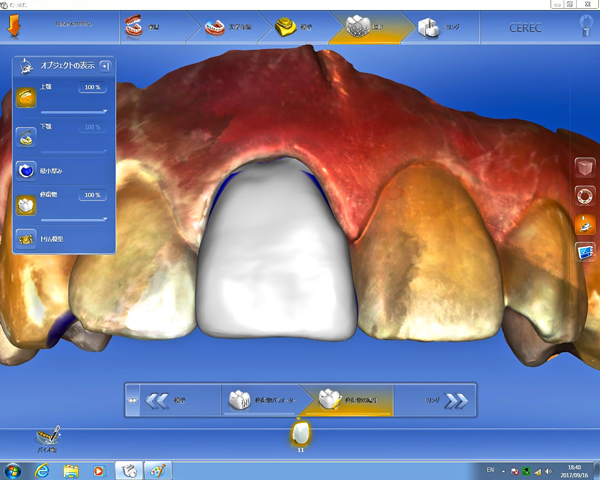
Task: Adjust the restoration transparency slider
Action: (x=74, y=220)
